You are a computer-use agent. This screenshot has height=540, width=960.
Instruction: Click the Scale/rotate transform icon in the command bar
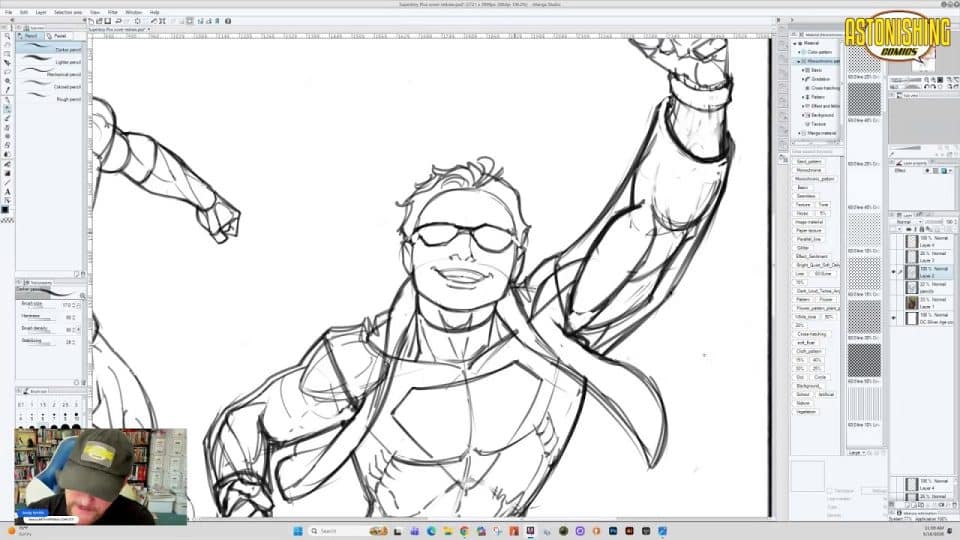(162, 21)
